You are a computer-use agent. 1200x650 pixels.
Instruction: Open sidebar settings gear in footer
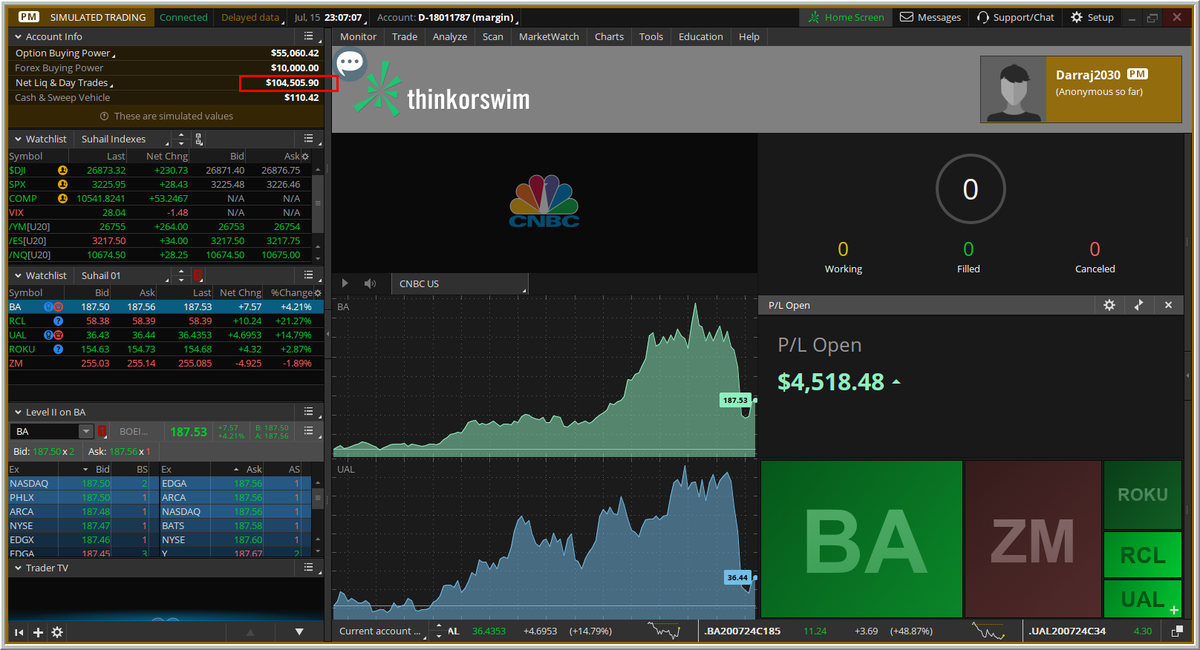(x=57, y=632)
